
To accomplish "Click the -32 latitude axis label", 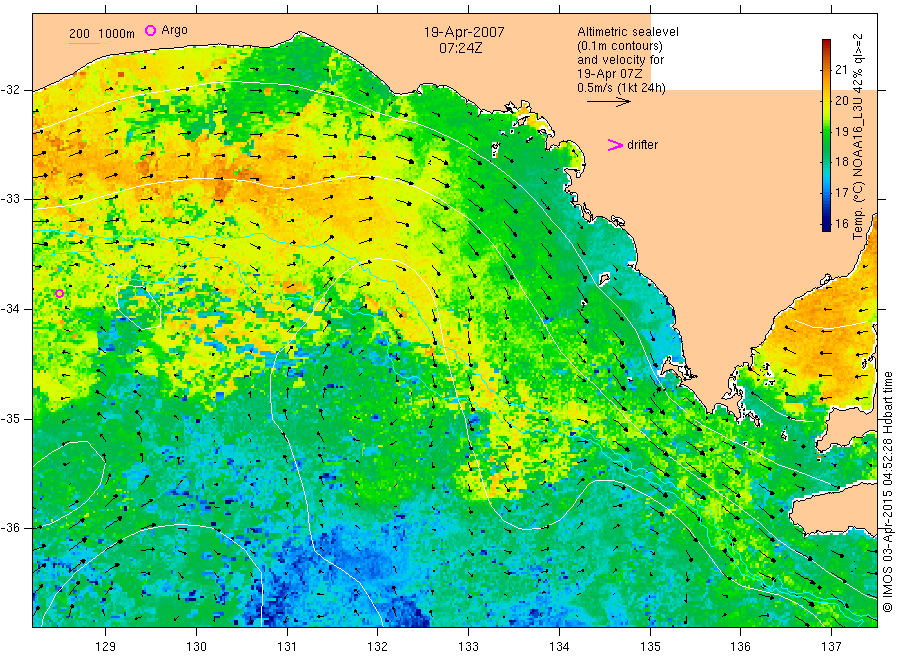I will (x=11, y=90).
